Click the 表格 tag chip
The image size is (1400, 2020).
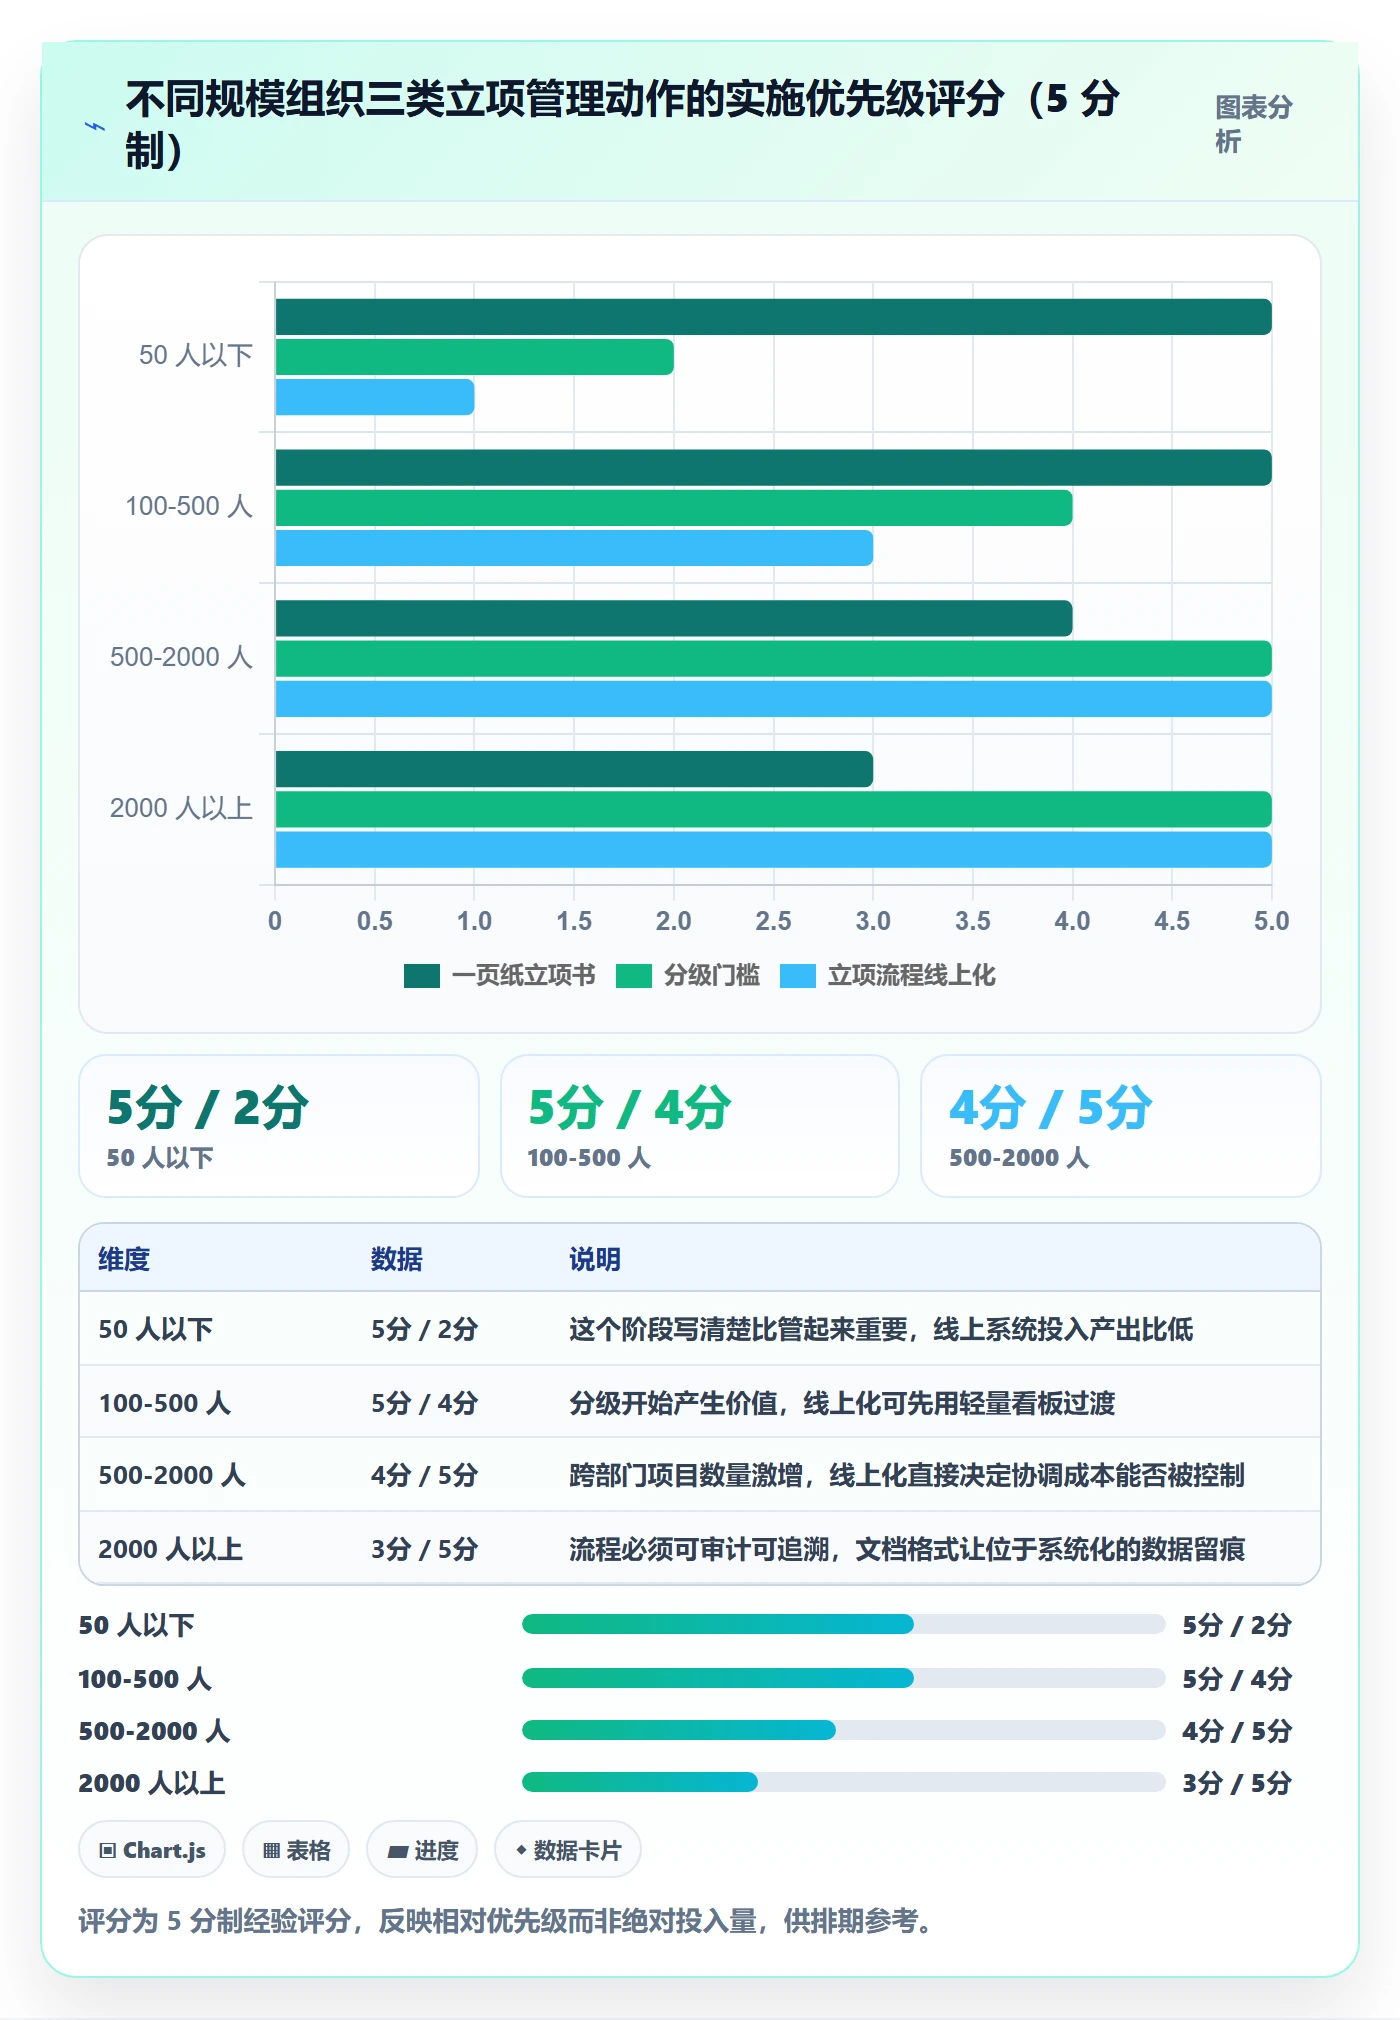point(296,1850)
